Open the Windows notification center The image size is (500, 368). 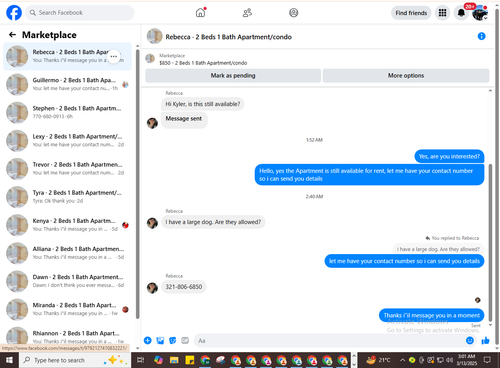pos(487,360)
